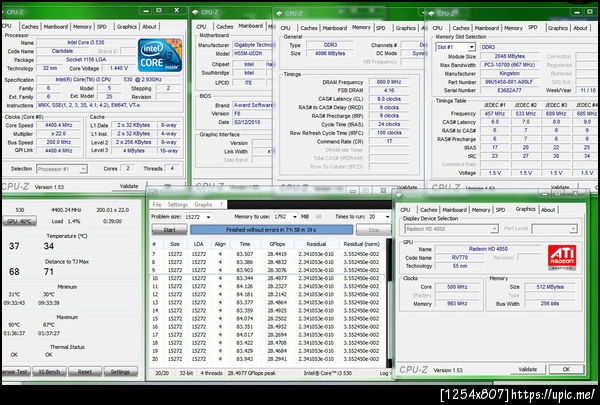Click the '28.4977 GFlops peak' status entry
Viewport: 600px width, 405px height.
click(251, 373)
